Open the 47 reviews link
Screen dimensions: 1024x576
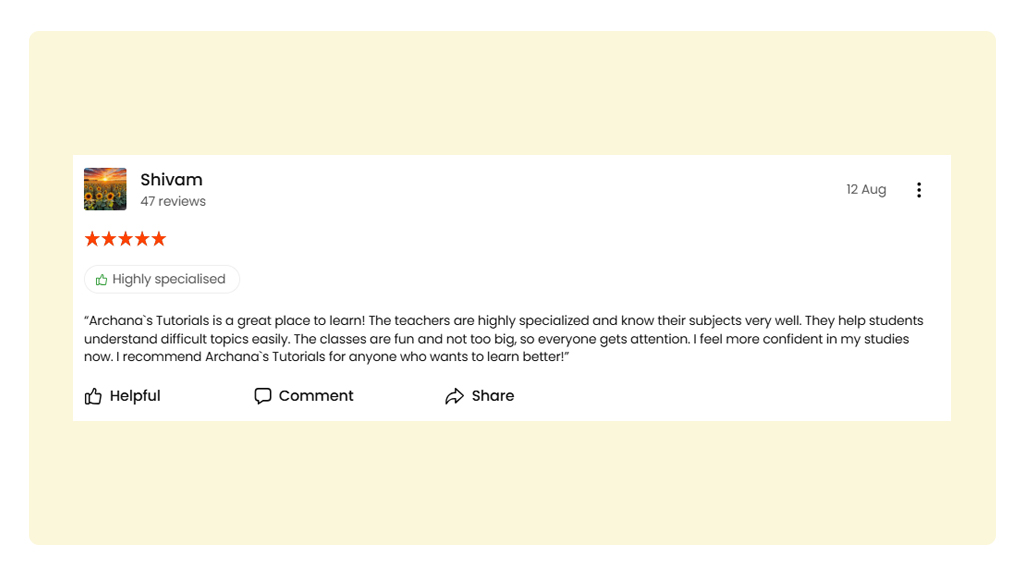tap(173, 202)
